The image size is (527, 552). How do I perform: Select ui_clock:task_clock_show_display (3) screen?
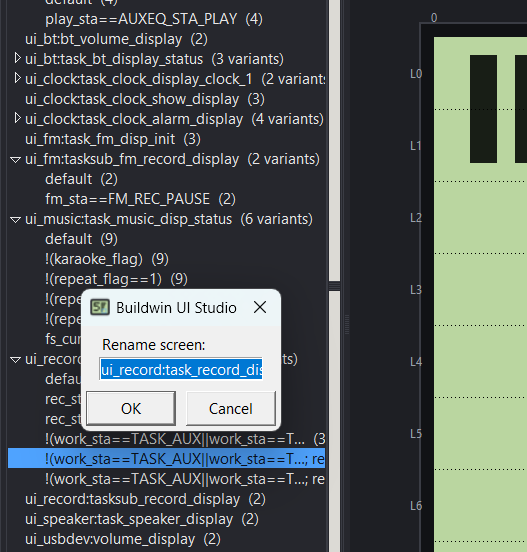click(145, 99)
